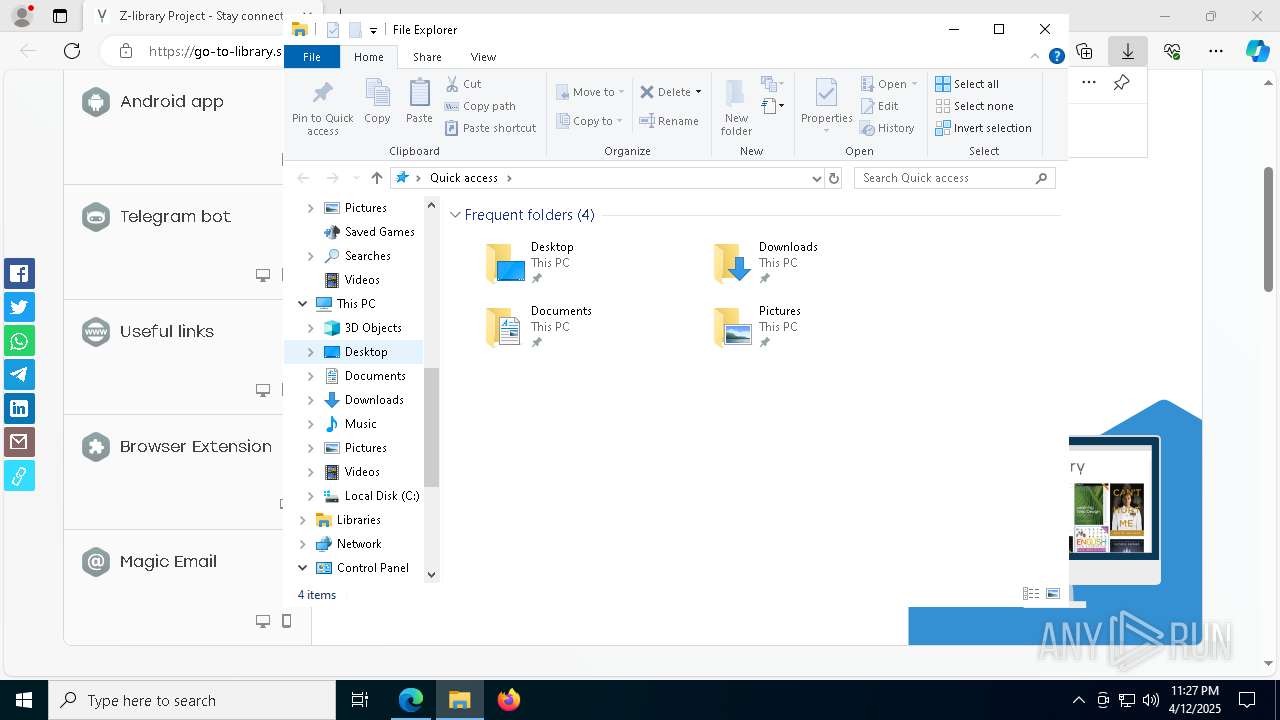Click the Delete ribbon button
This screenshot has width=1280, height=720.
pos(665,92)
